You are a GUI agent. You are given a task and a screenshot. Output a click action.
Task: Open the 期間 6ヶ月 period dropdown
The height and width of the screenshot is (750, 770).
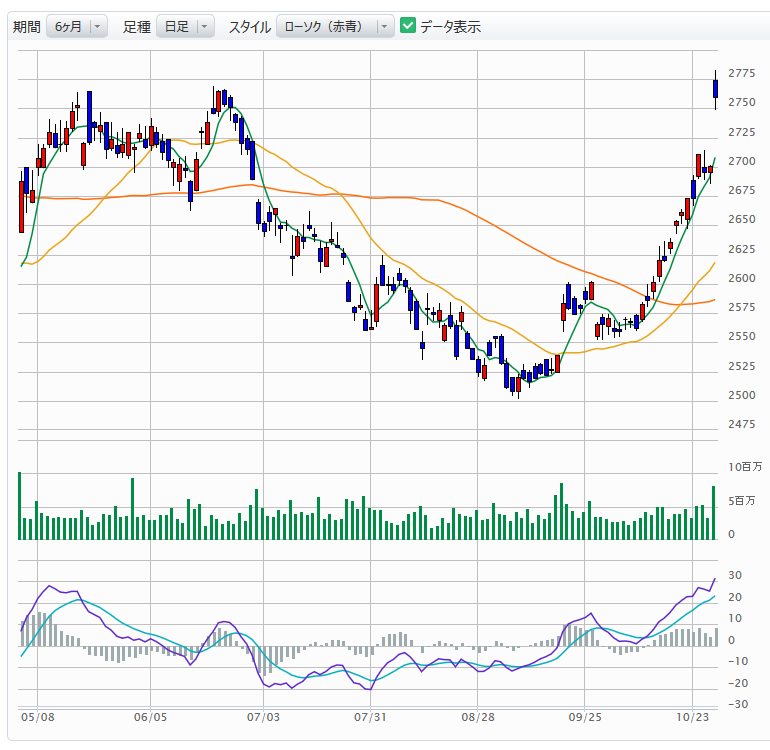76,27
